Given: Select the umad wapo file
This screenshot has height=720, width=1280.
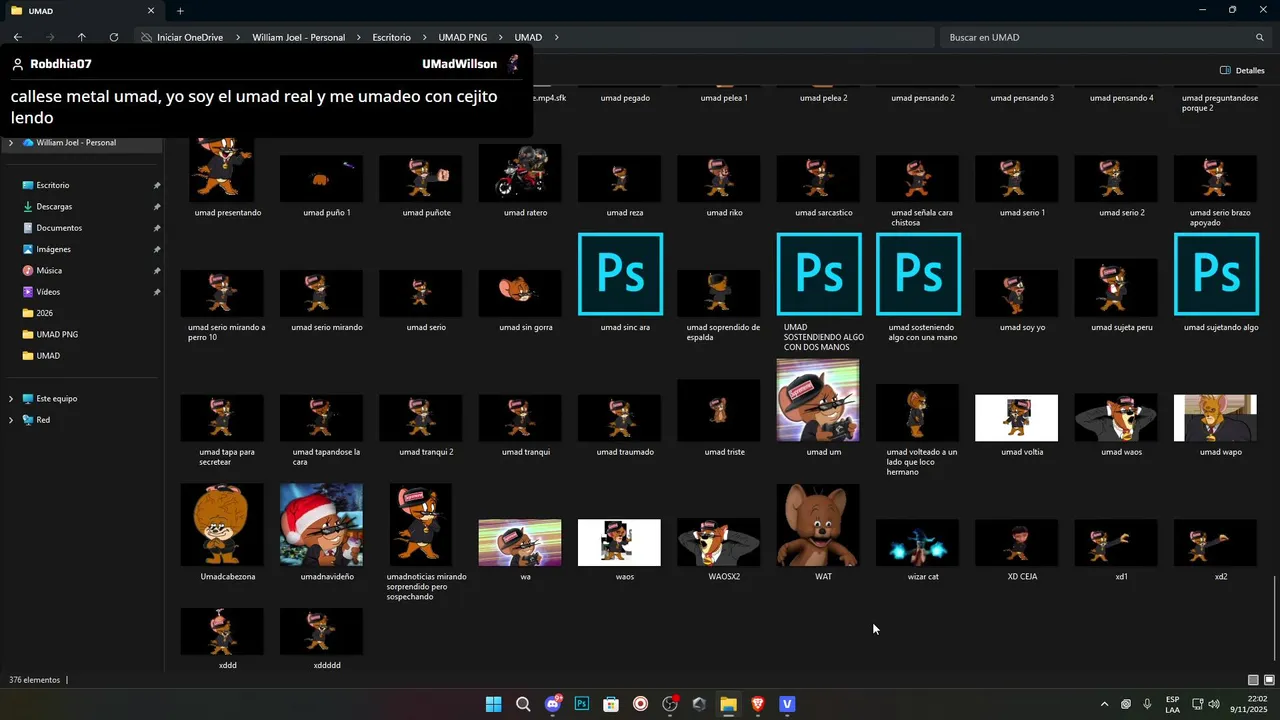Looking at the screenshot, I should 1215,418.
